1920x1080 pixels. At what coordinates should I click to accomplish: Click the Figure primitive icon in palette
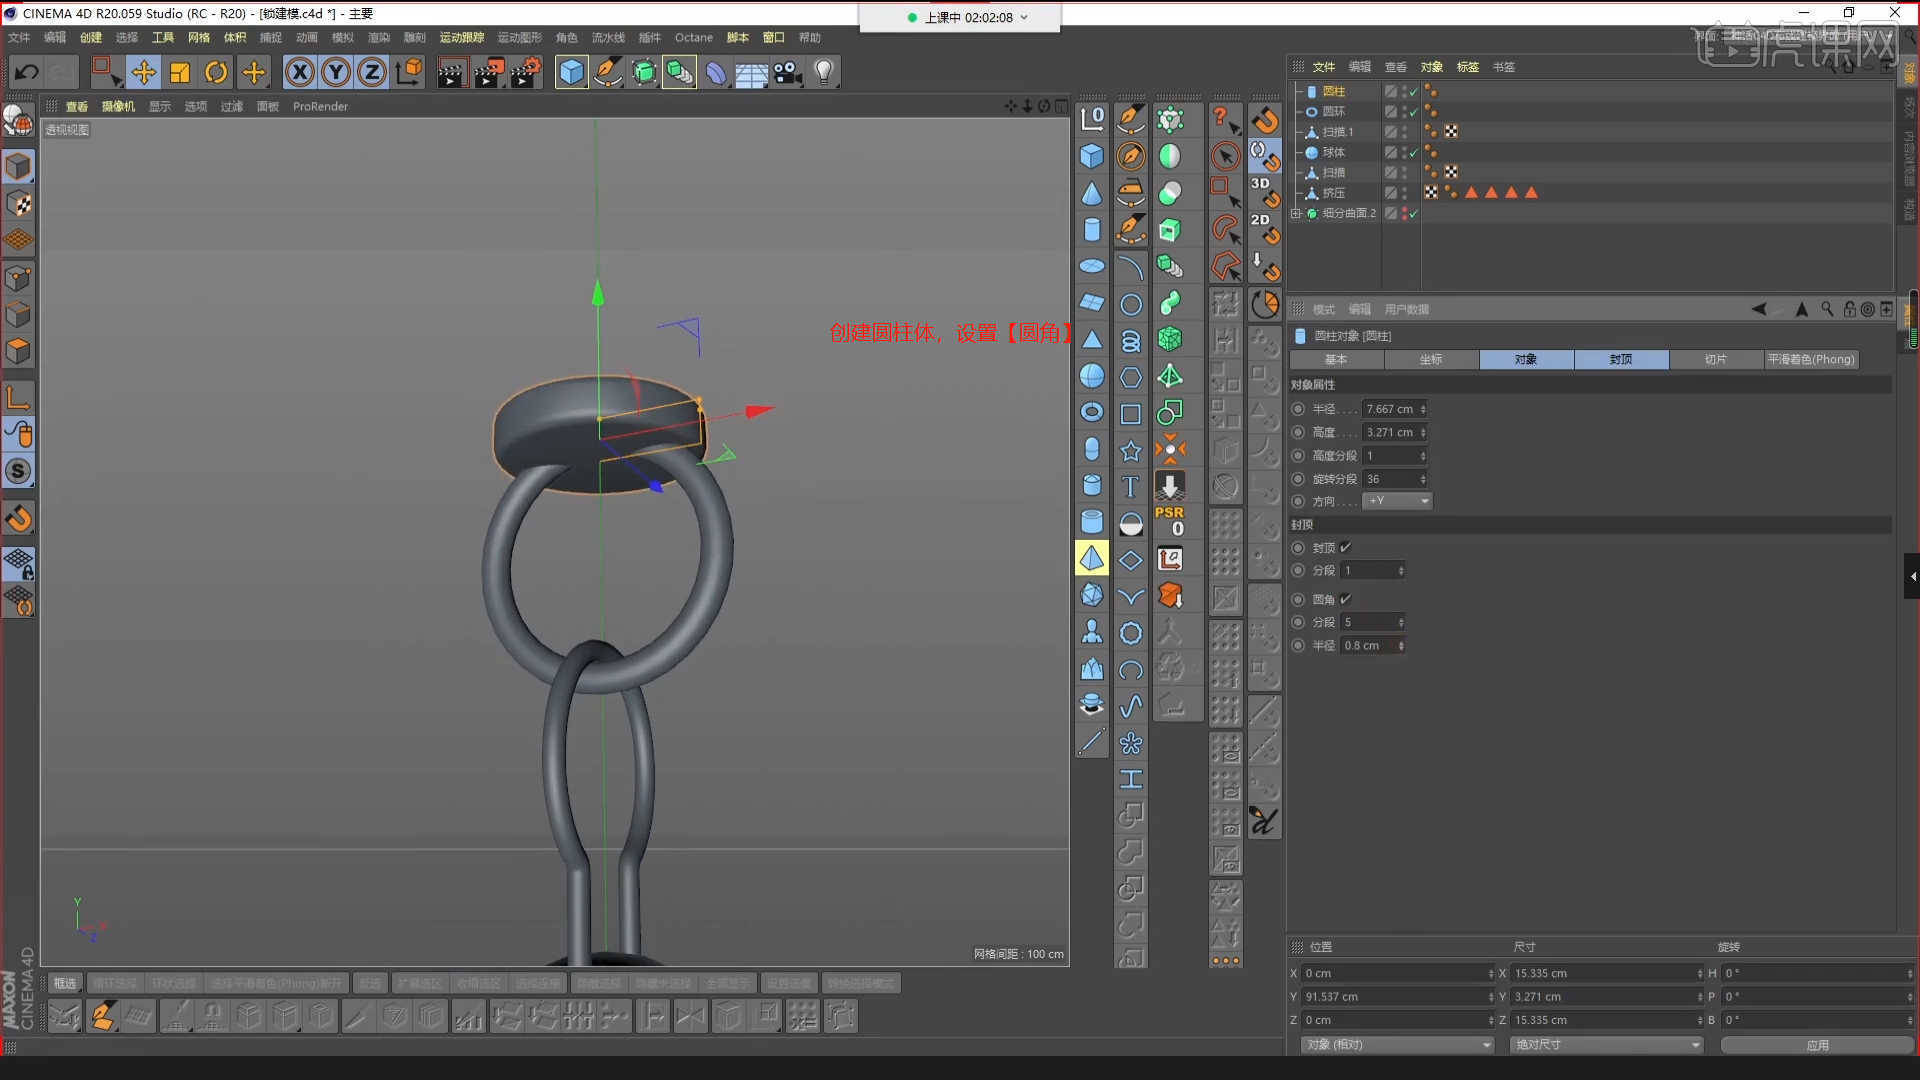(1092, 632)
